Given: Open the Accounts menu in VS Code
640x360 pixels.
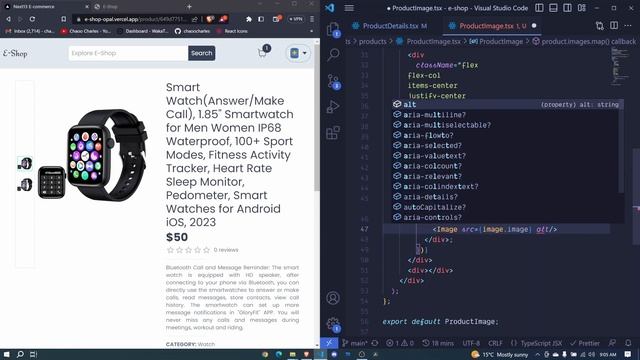Looking at the screenshot, I should point(333,298).
